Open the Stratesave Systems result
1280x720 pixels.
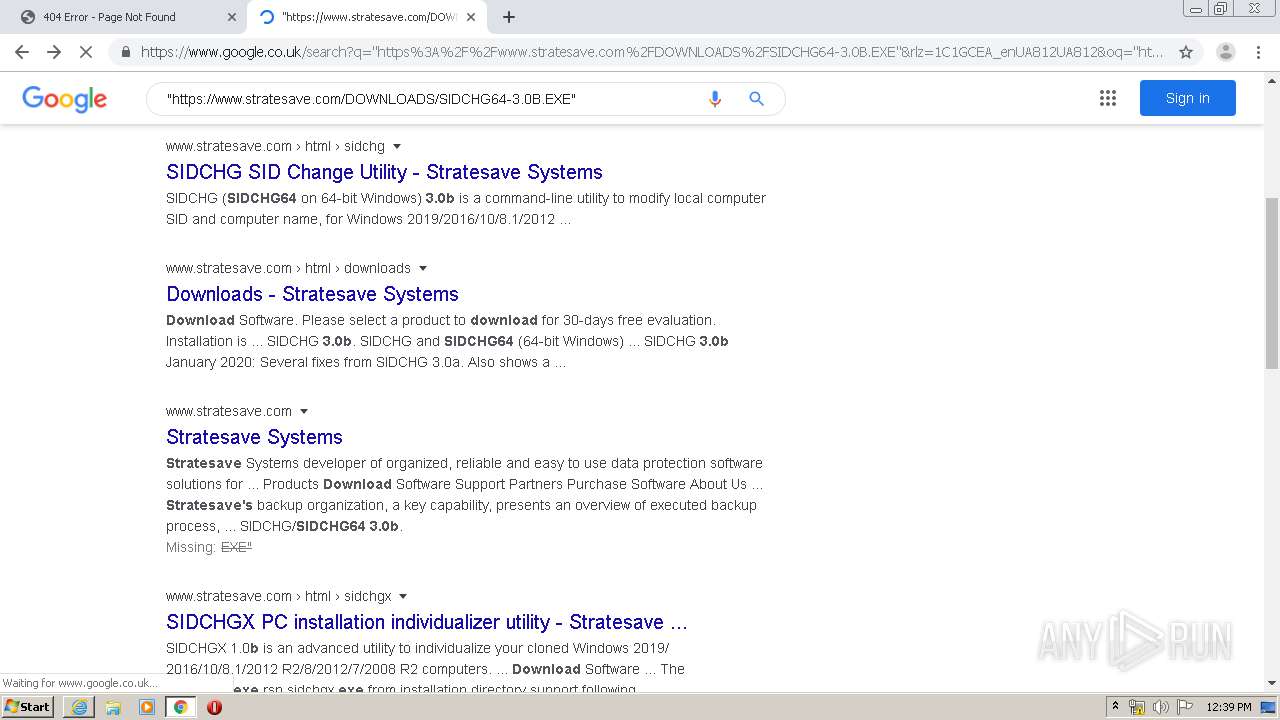point(254,437)
